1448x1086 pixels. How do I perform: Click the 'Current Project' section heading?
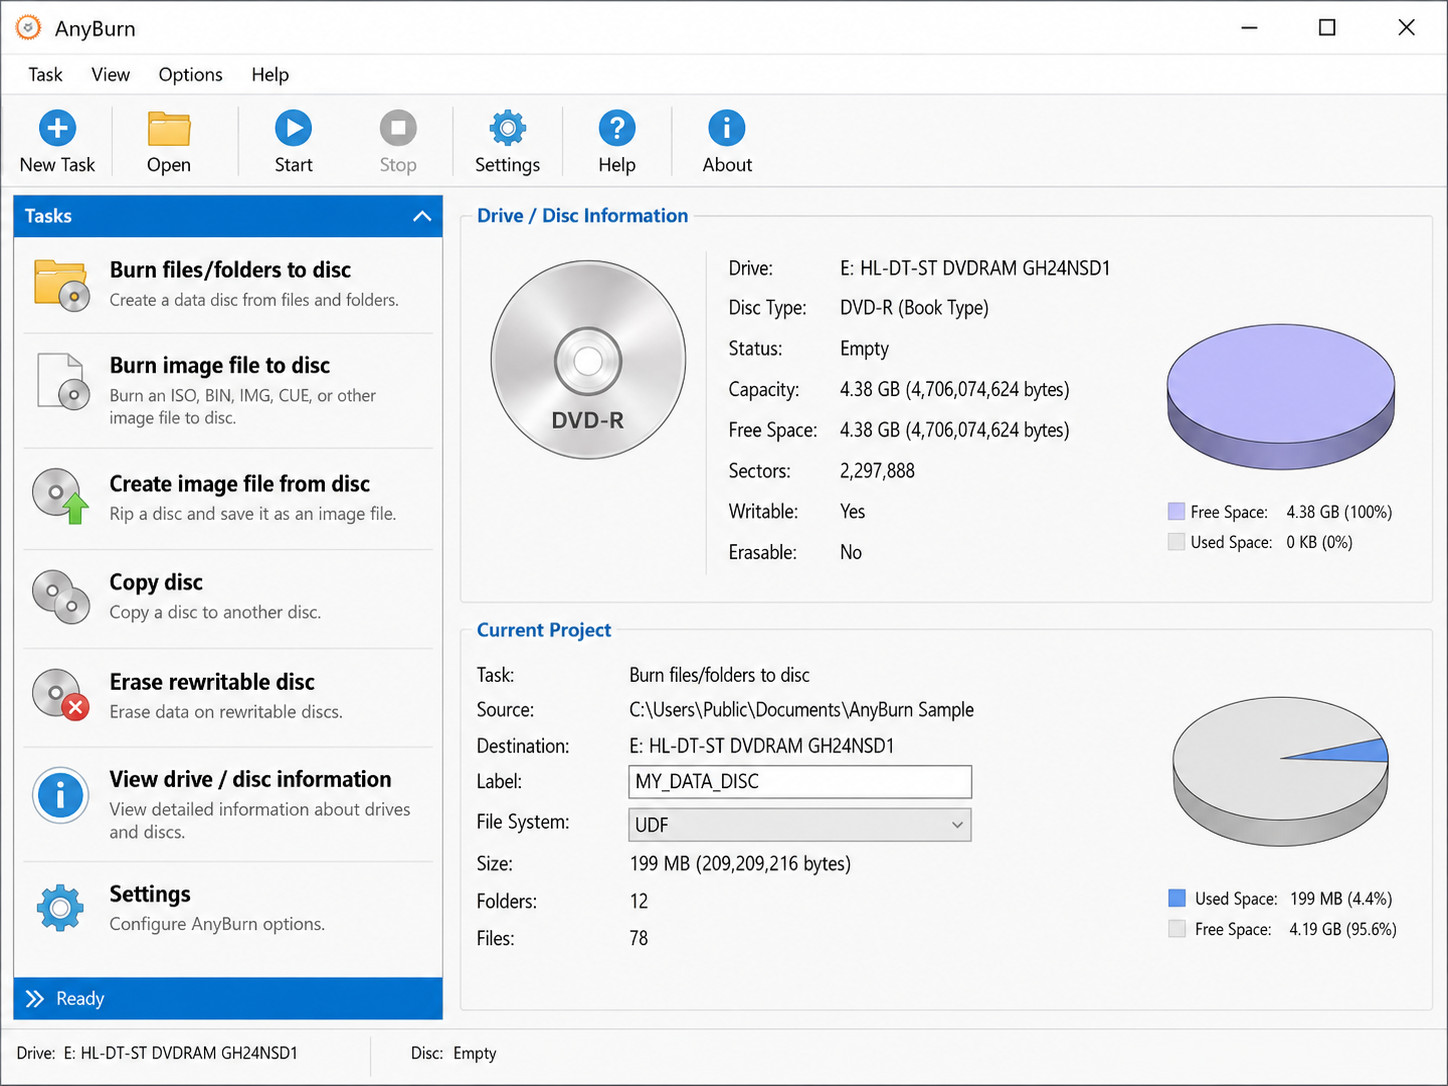[543, 630]
